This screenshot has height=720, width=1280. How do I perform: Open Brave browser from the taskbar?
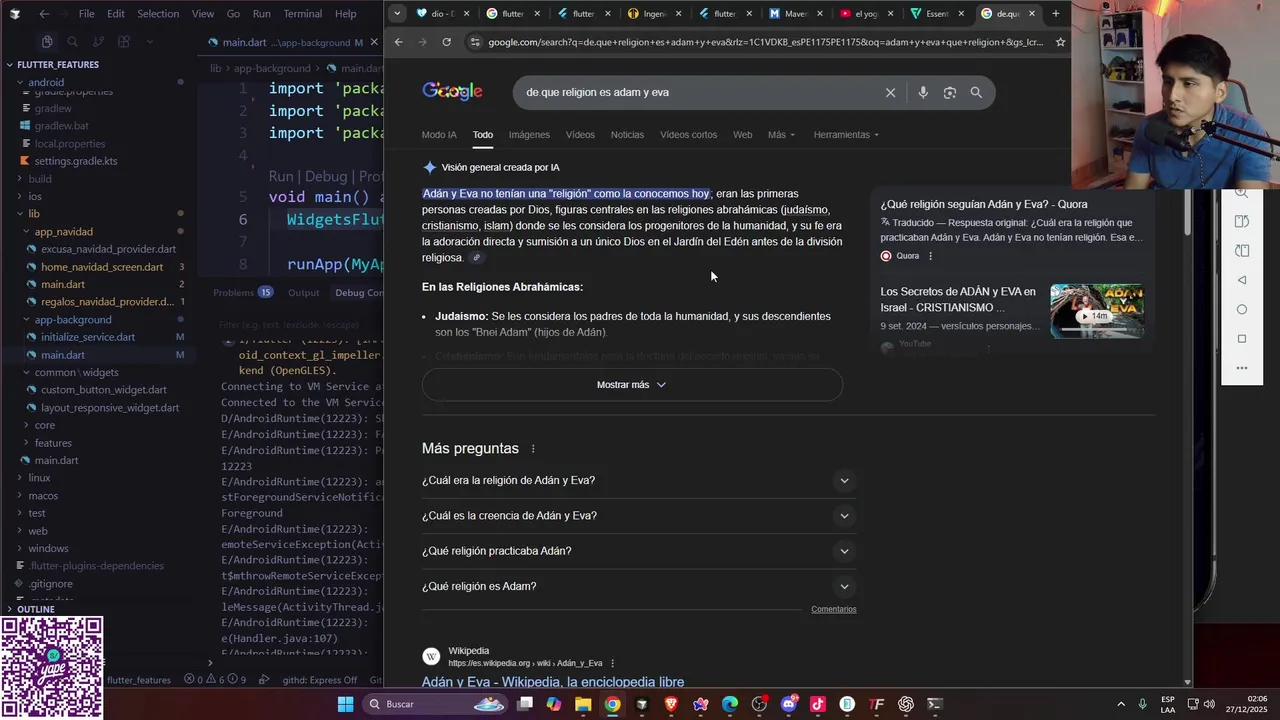tap(671, 704)
